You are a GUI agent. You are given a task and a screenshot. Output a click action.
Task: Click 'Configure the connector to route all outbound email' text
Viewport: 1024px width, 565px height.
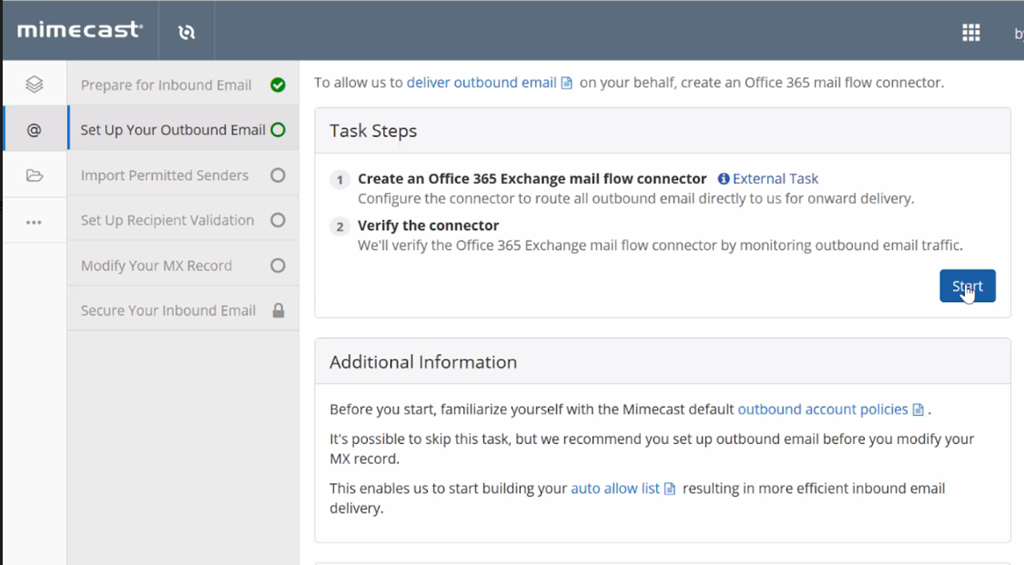pos(636,199)
